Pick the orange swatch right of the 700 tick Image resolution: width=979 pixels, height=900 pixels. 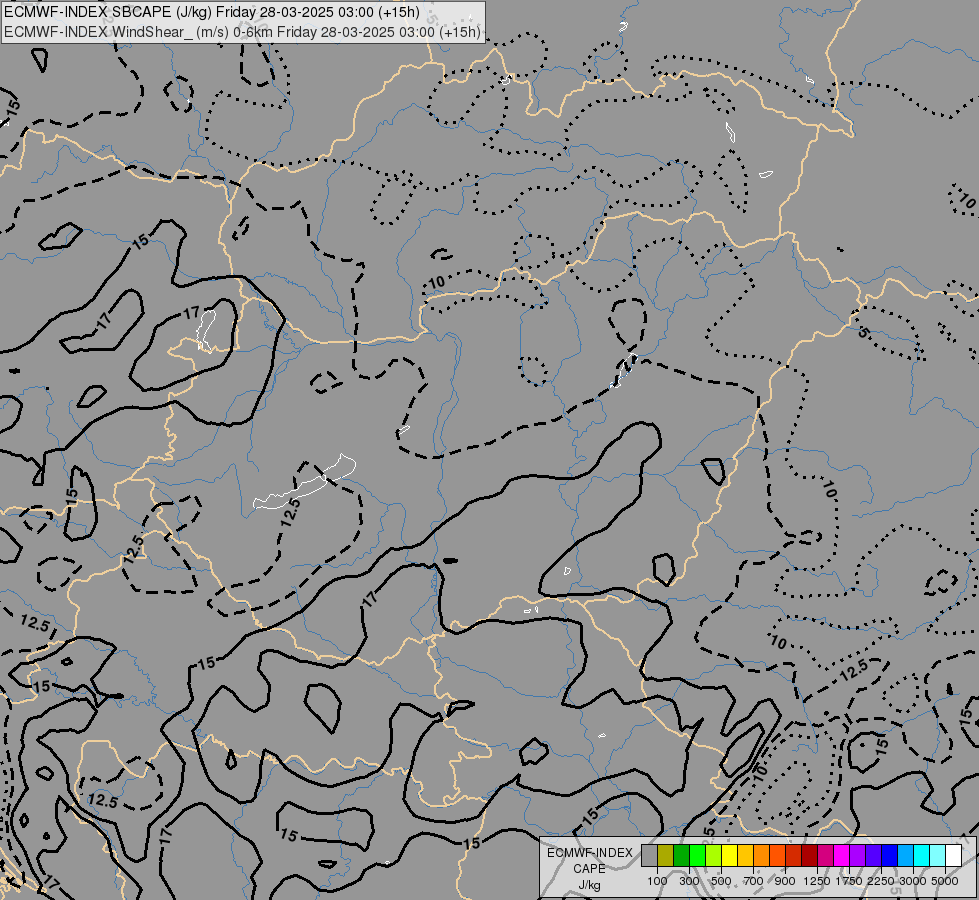[x=762, y=855]
